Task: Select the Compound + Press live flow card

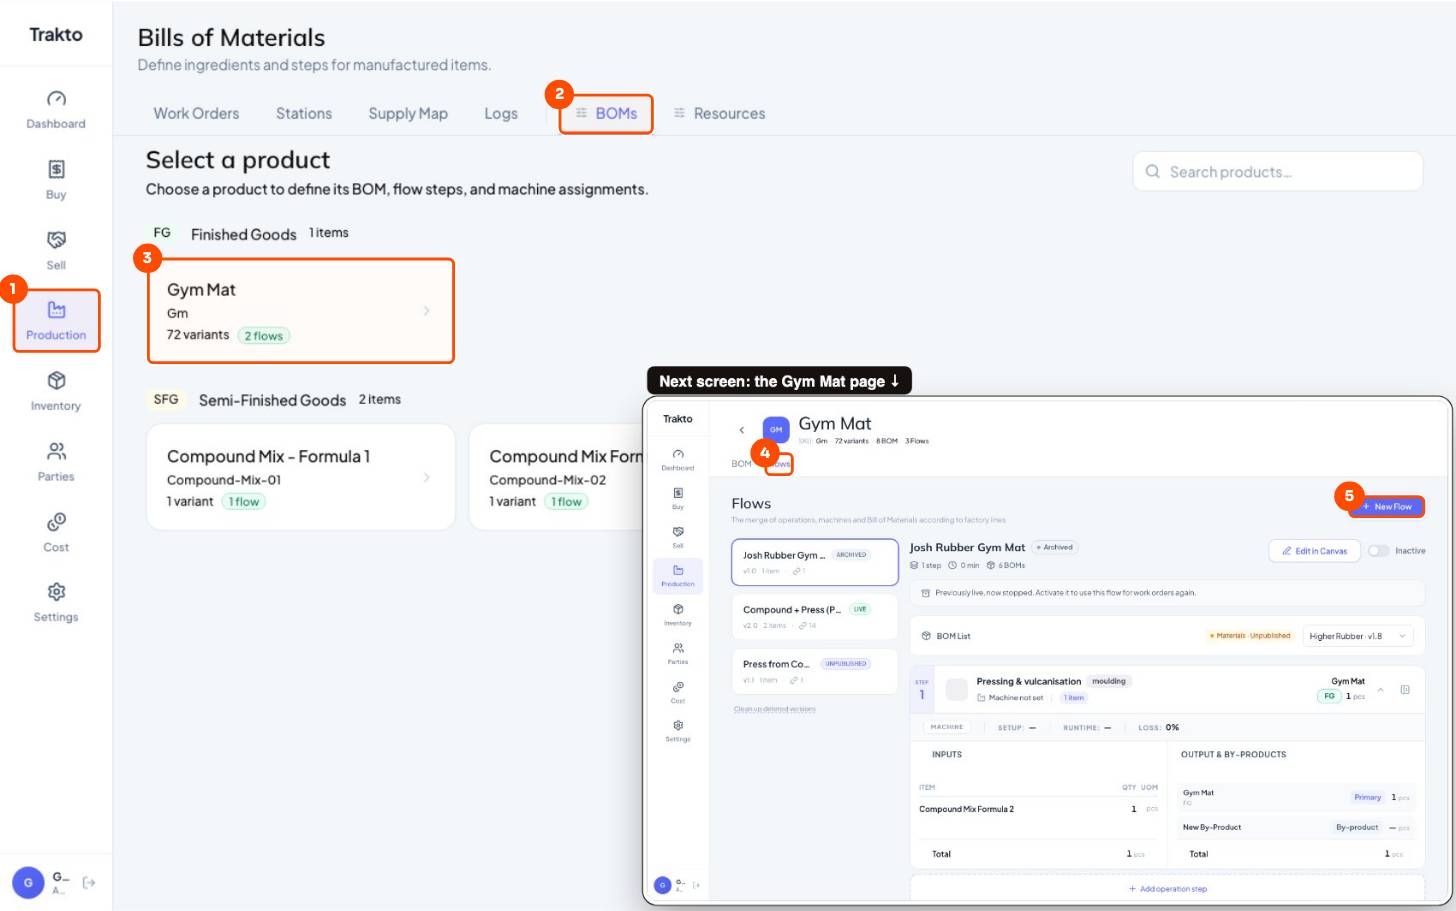Action: 815,617
